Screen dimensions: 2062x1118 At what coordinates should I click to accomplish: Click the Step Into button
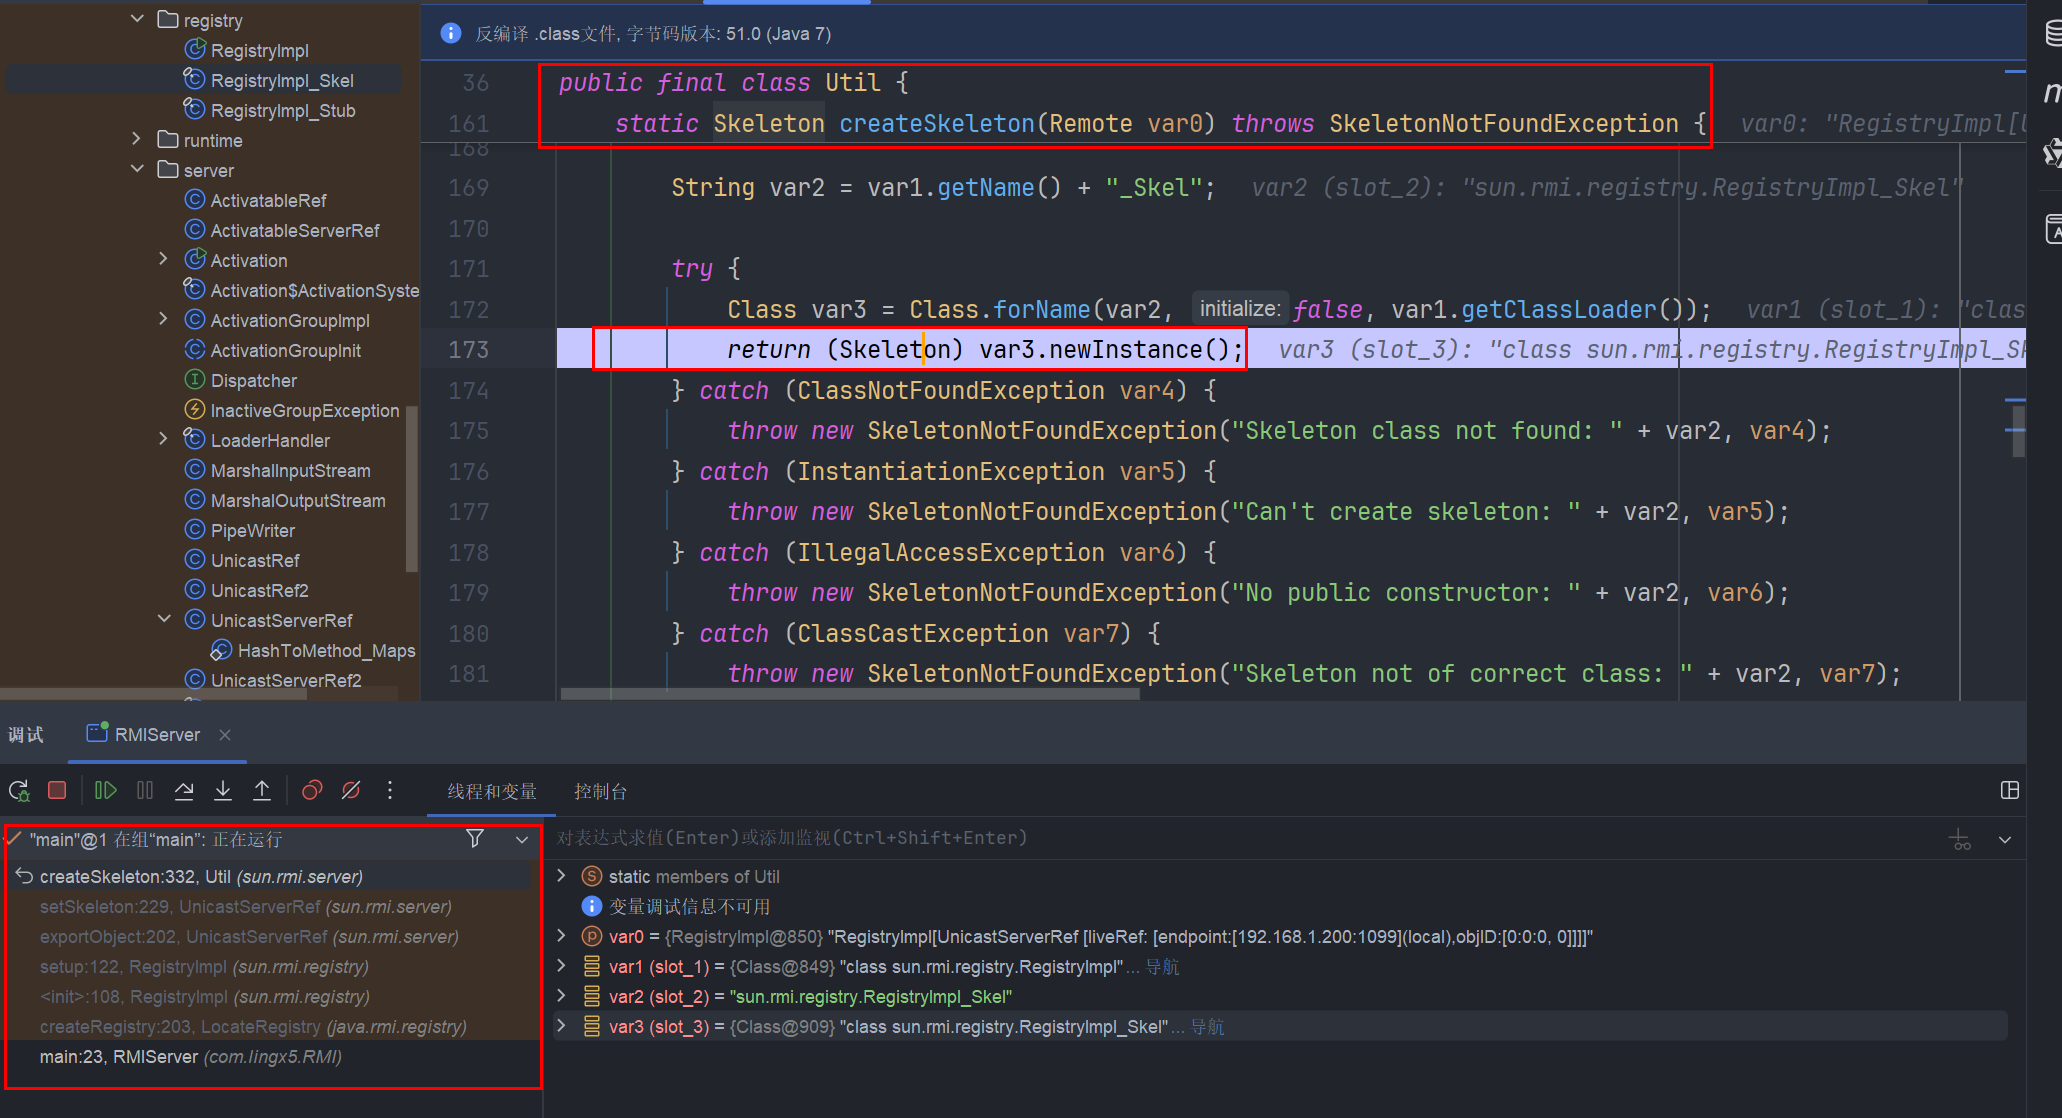pyautogui.click(x=223, y=791)
